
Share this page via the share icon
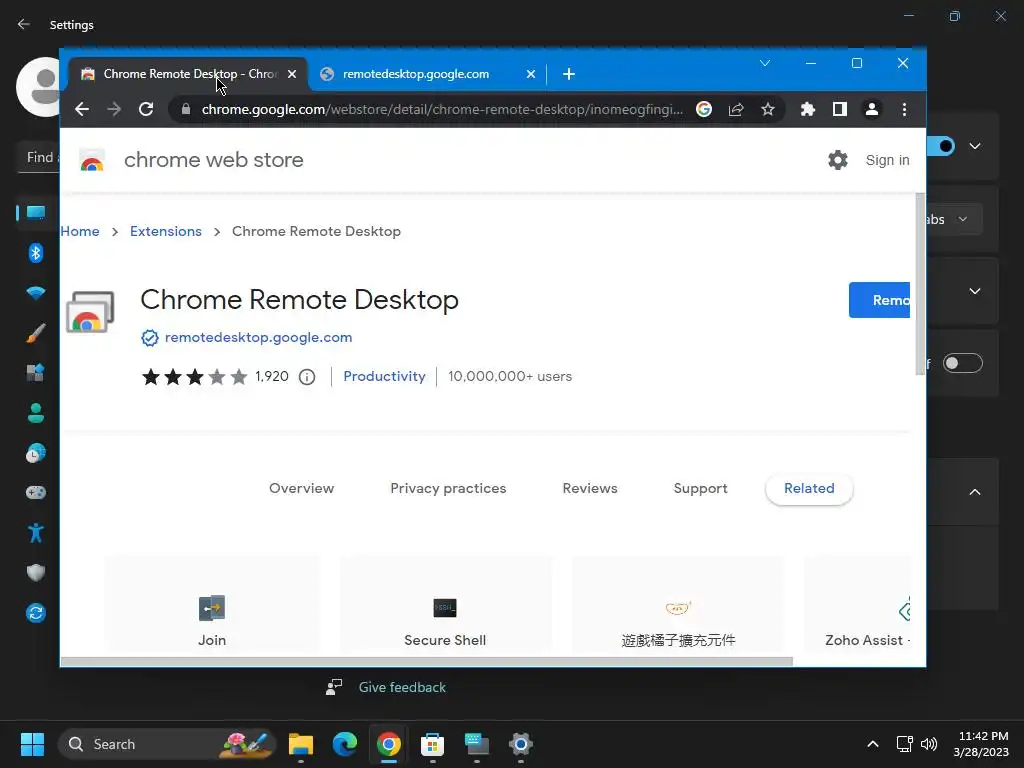[x=736, y=109]
